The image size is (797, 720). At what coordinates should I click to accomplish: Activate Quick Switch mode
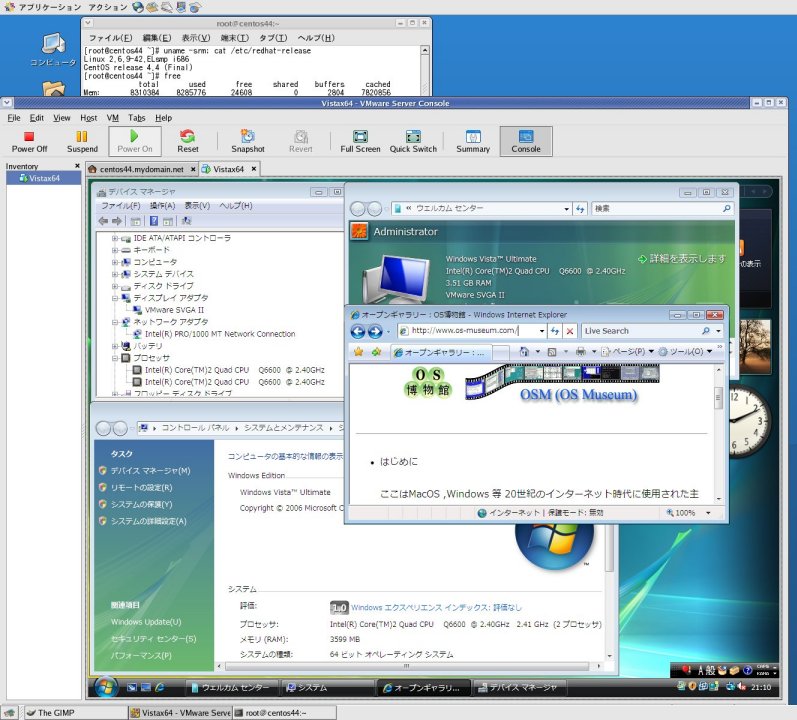413,141
